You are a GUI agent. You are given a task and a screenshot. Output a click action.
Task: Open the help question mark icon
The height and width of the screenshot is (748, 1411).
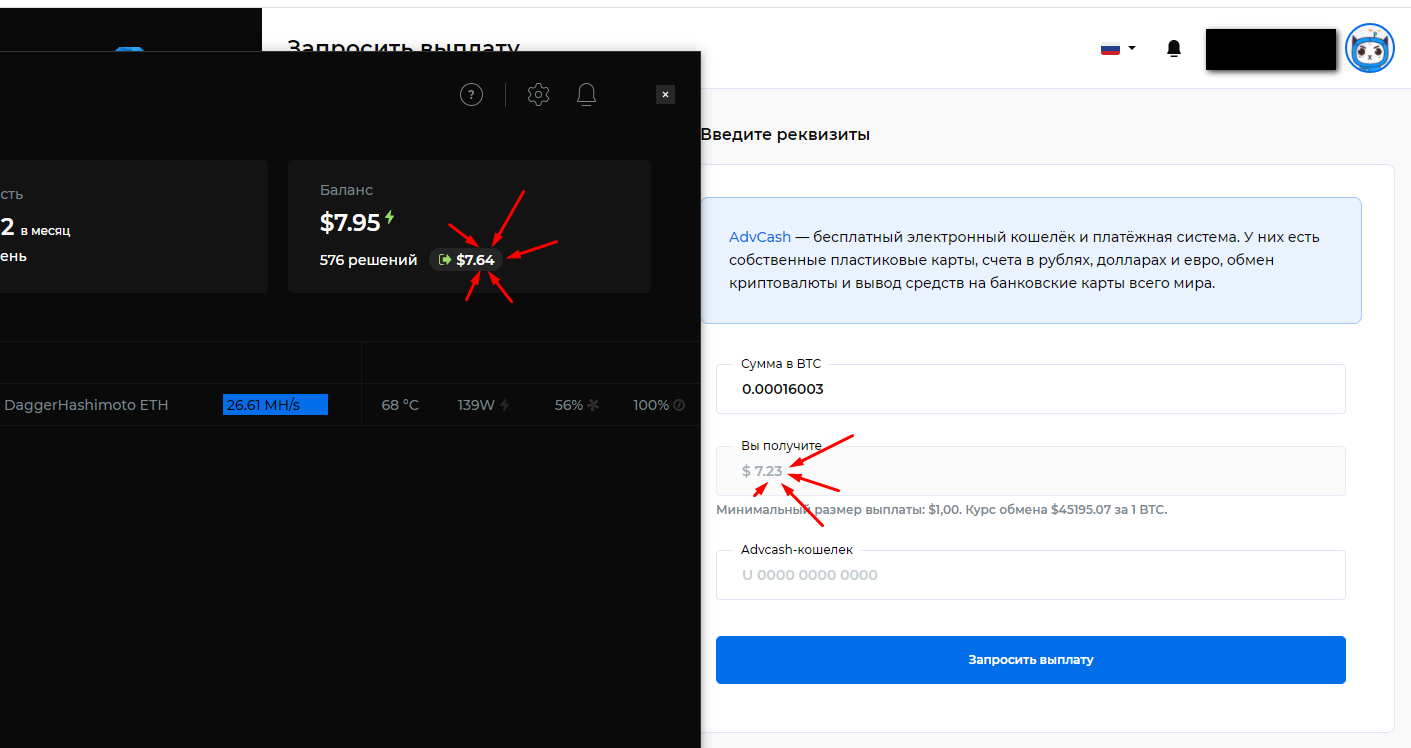coord(471,94)
